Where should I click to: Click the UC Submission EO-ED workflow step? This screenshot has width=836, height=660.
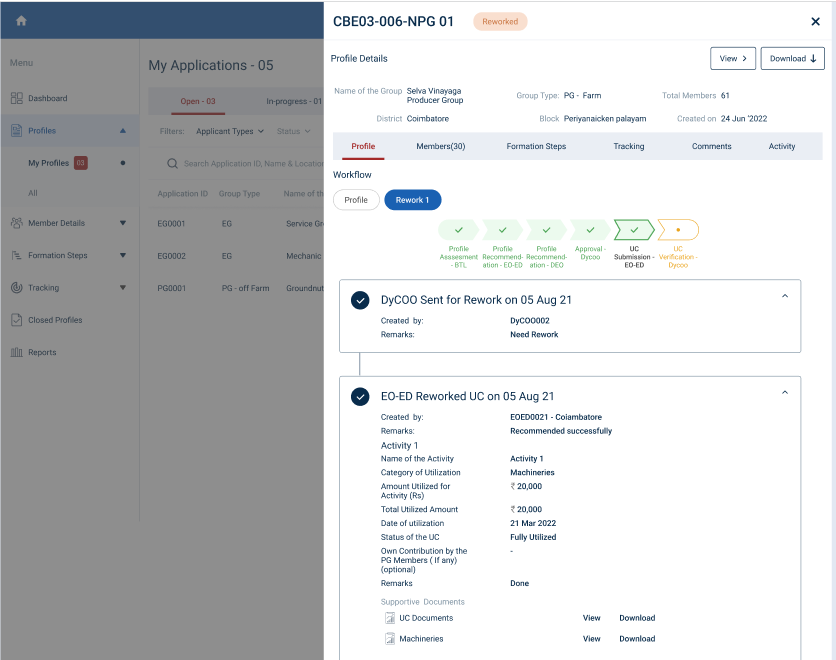pyautogui.click(x=634, y=231)
